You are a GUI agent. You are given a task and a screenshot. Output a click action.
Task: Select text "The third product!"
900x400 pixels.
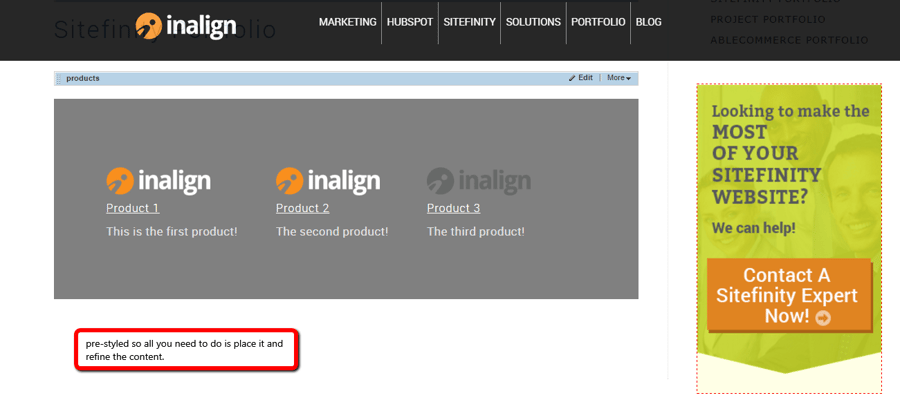point(476,232)
